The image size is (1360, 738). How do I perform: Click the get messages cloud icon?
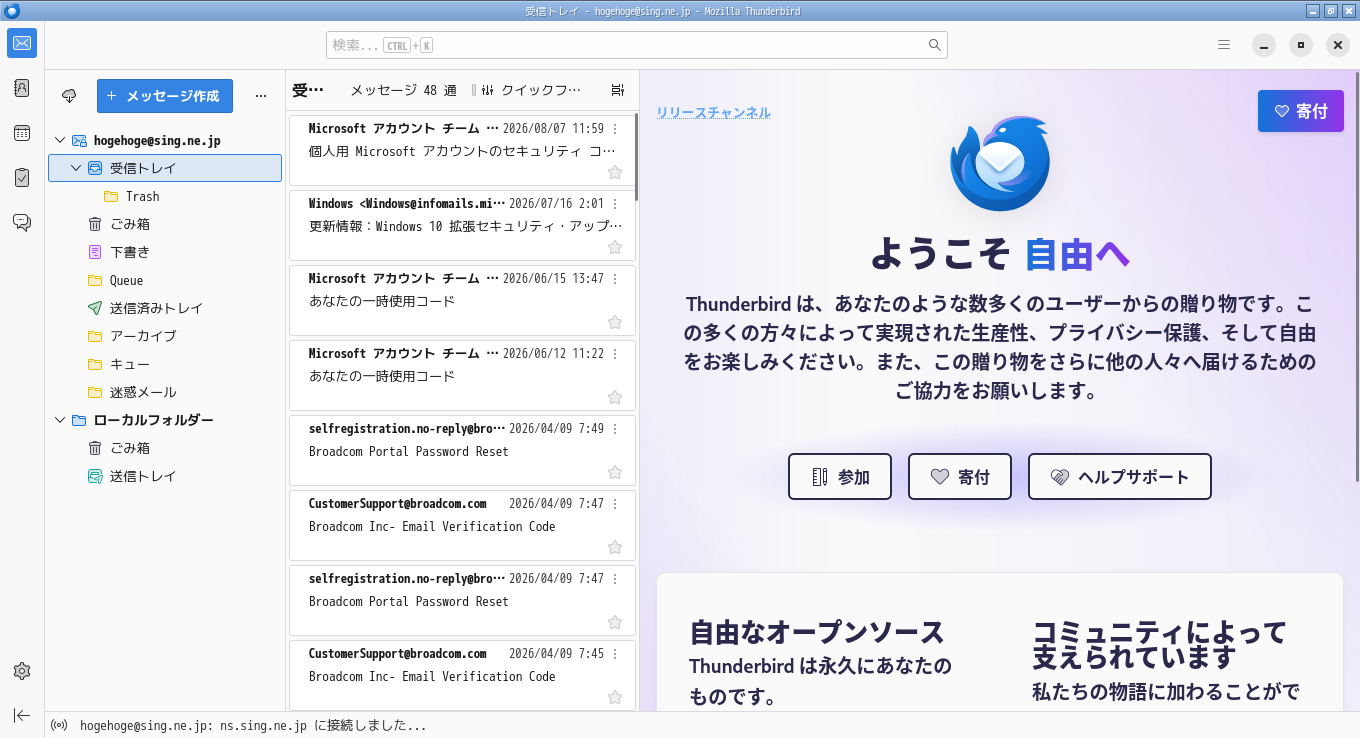69,96
